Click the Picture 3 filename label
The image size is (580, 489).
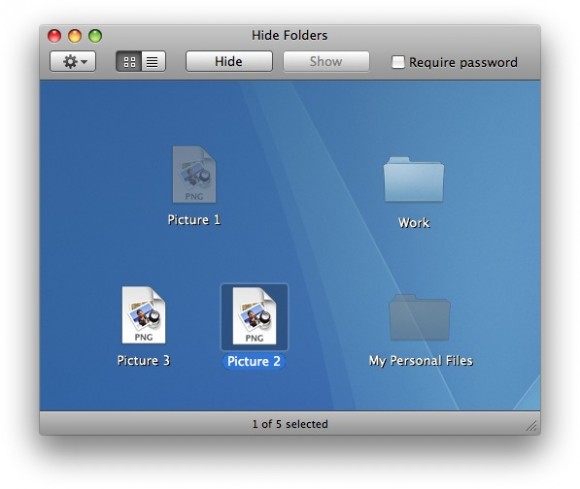click(144, 360)
